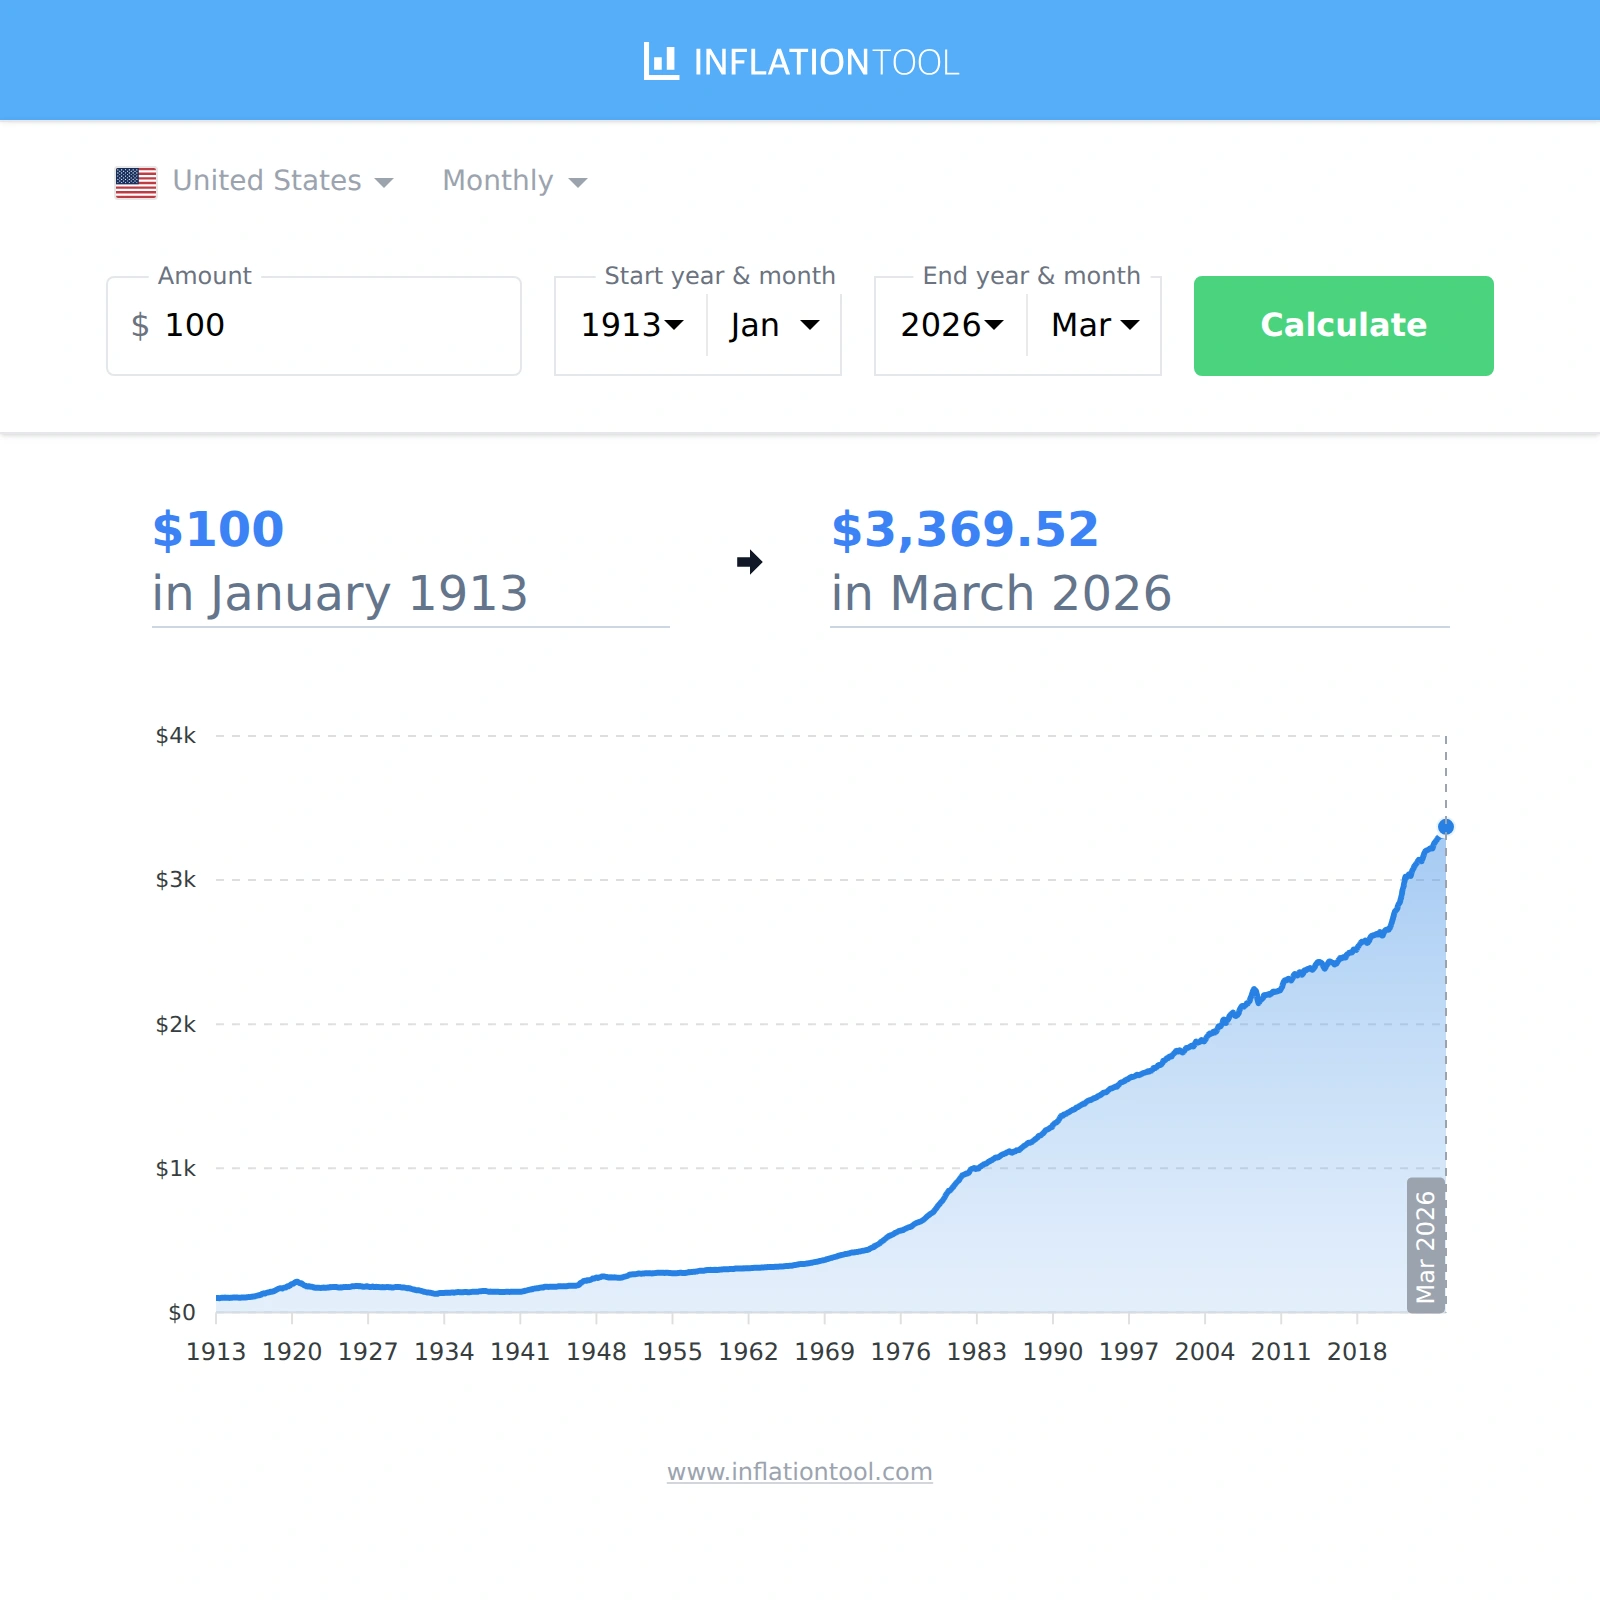Viewport: 1600px width, 1600px height.
Task: Click the $3,369.52 result amount
Action: coord(965,530)
